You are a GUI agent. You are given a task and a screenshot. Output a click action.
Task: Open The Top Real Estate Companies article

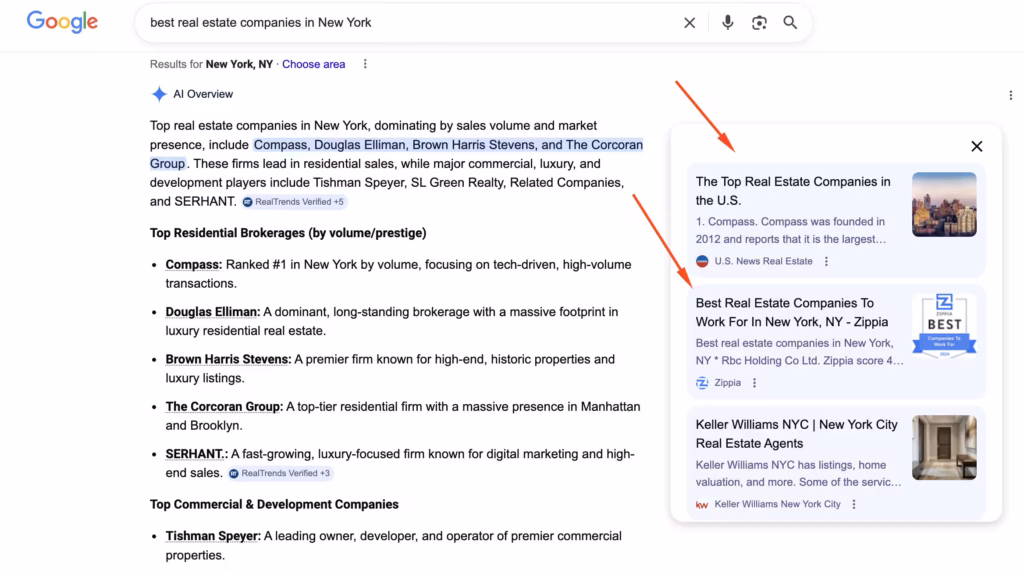[x=793, y=191]
